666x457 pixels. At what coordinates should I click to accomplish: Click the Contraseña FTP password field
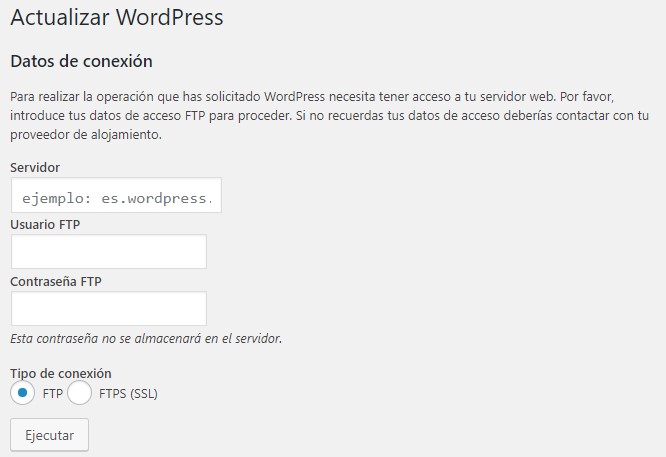click(x=109, y=308)
